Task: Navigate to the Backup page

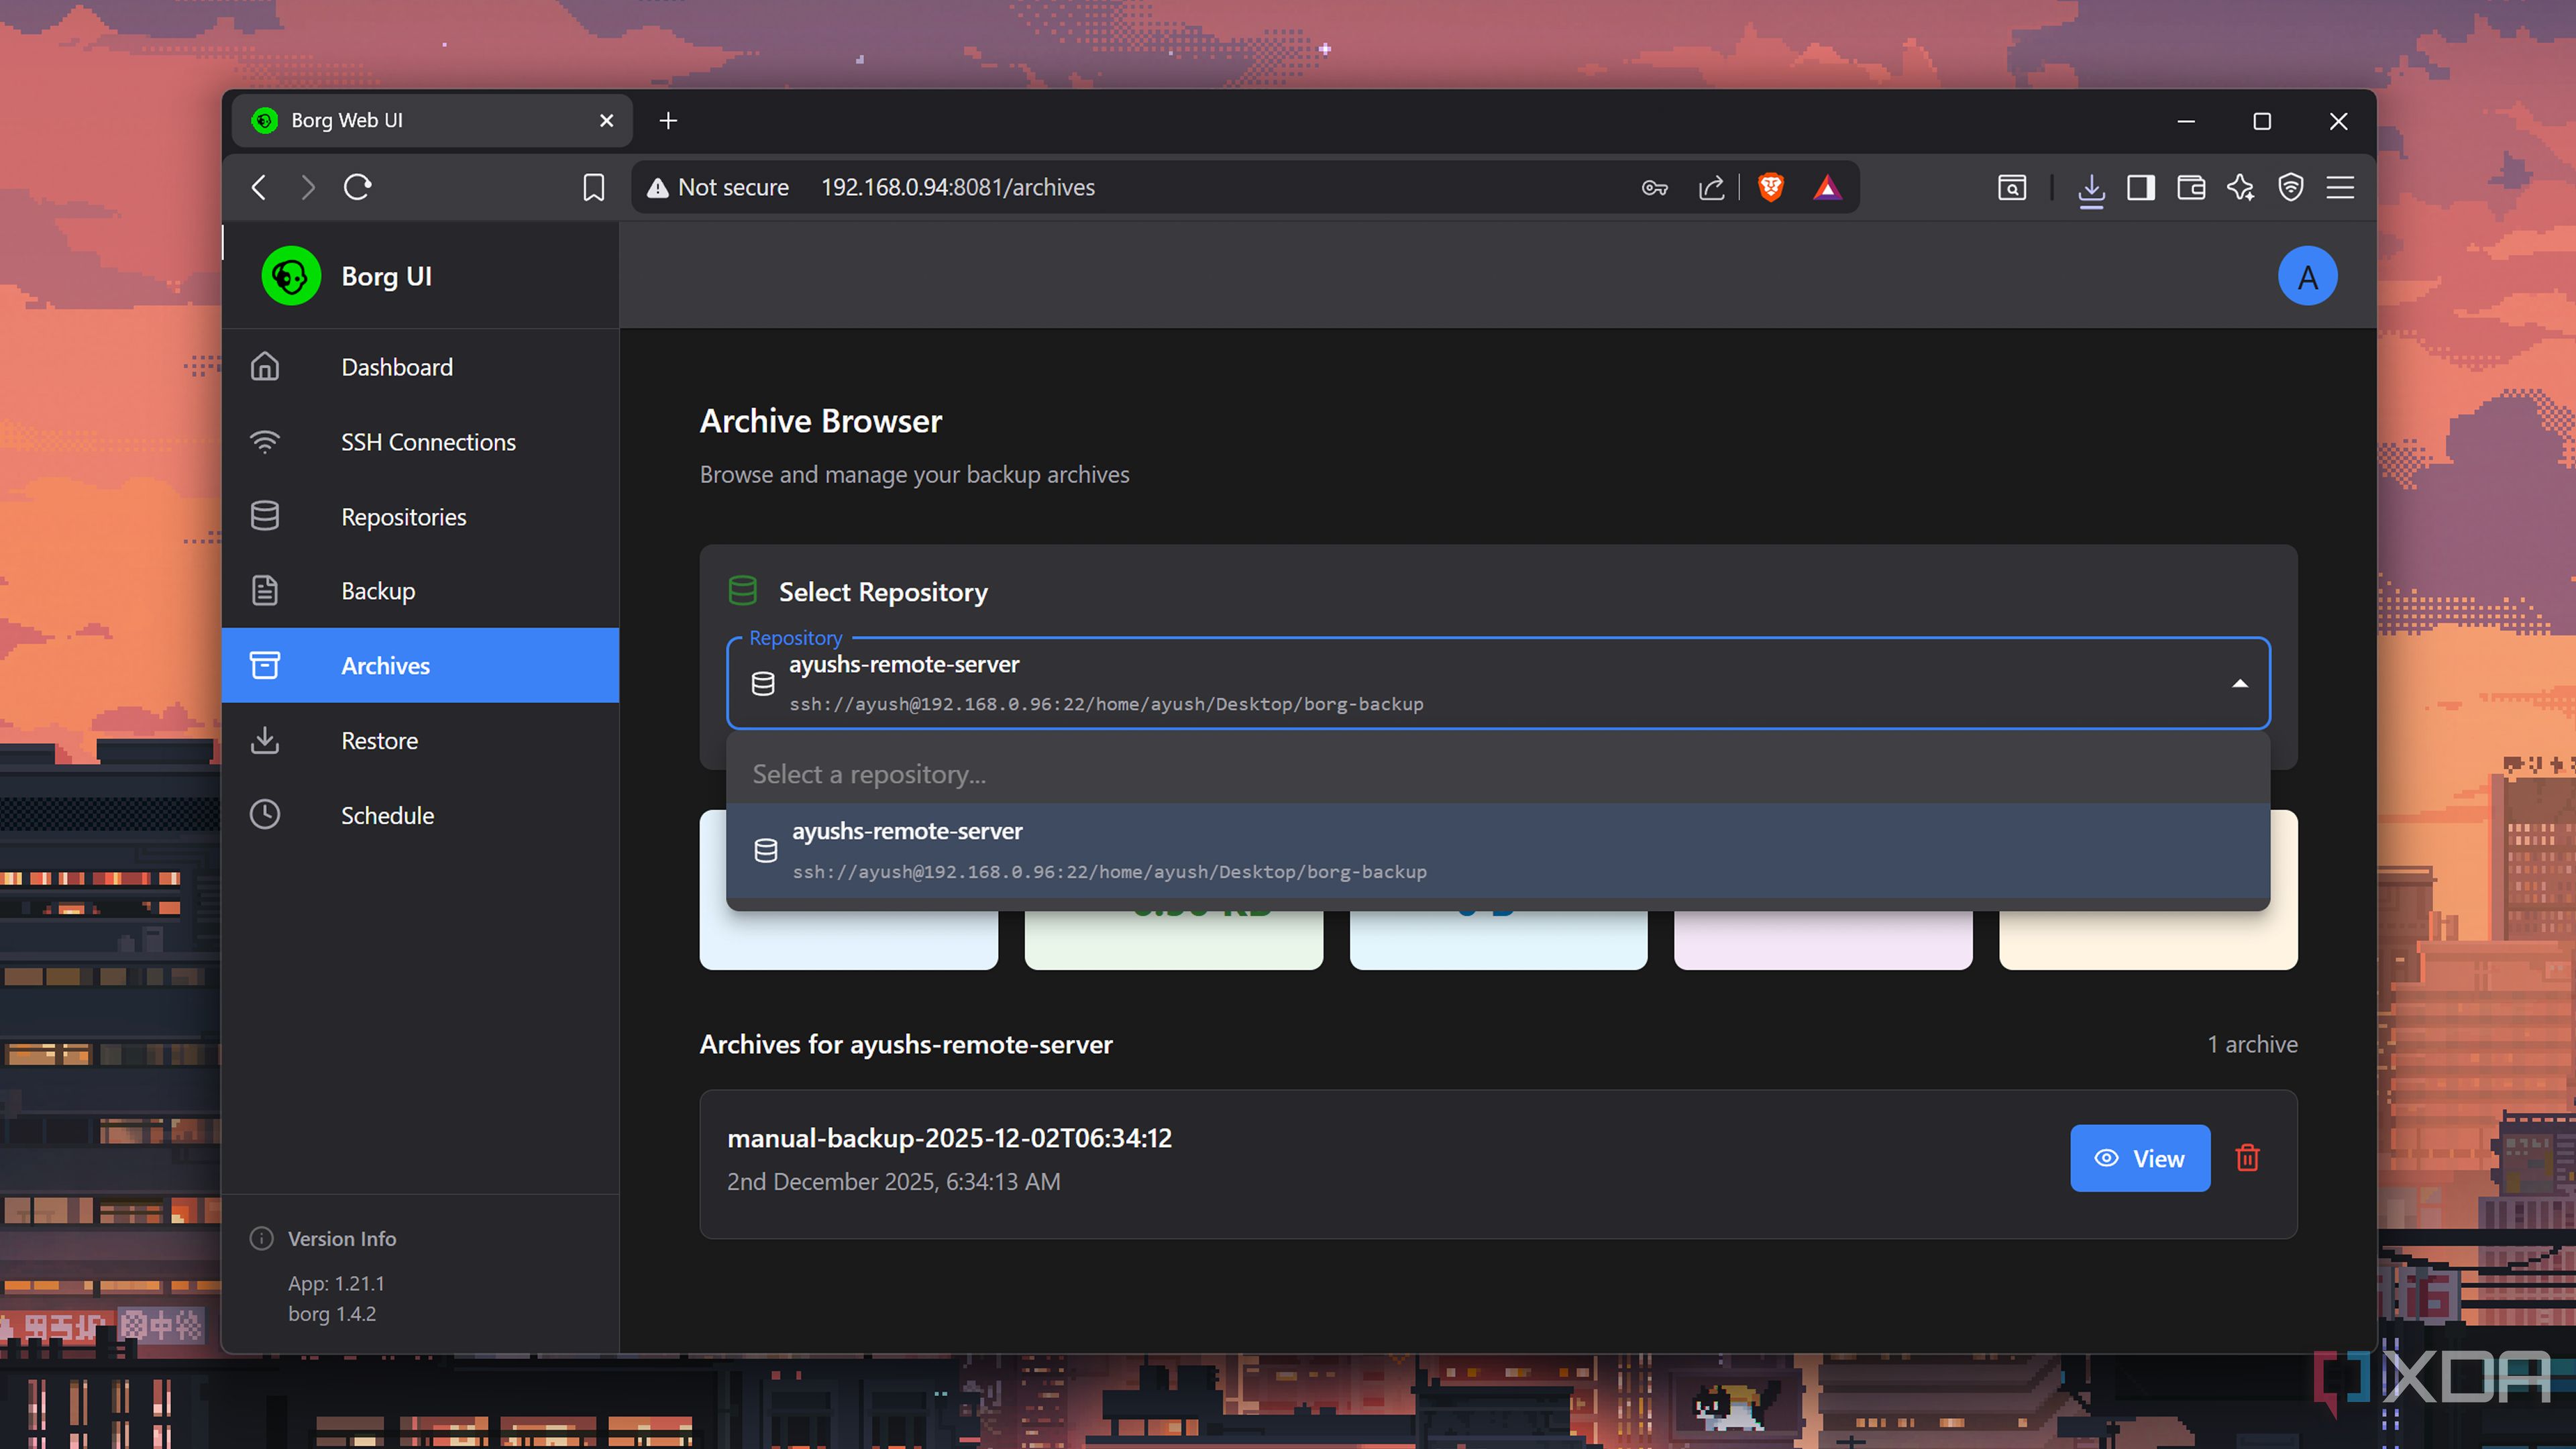Action: 420,591
